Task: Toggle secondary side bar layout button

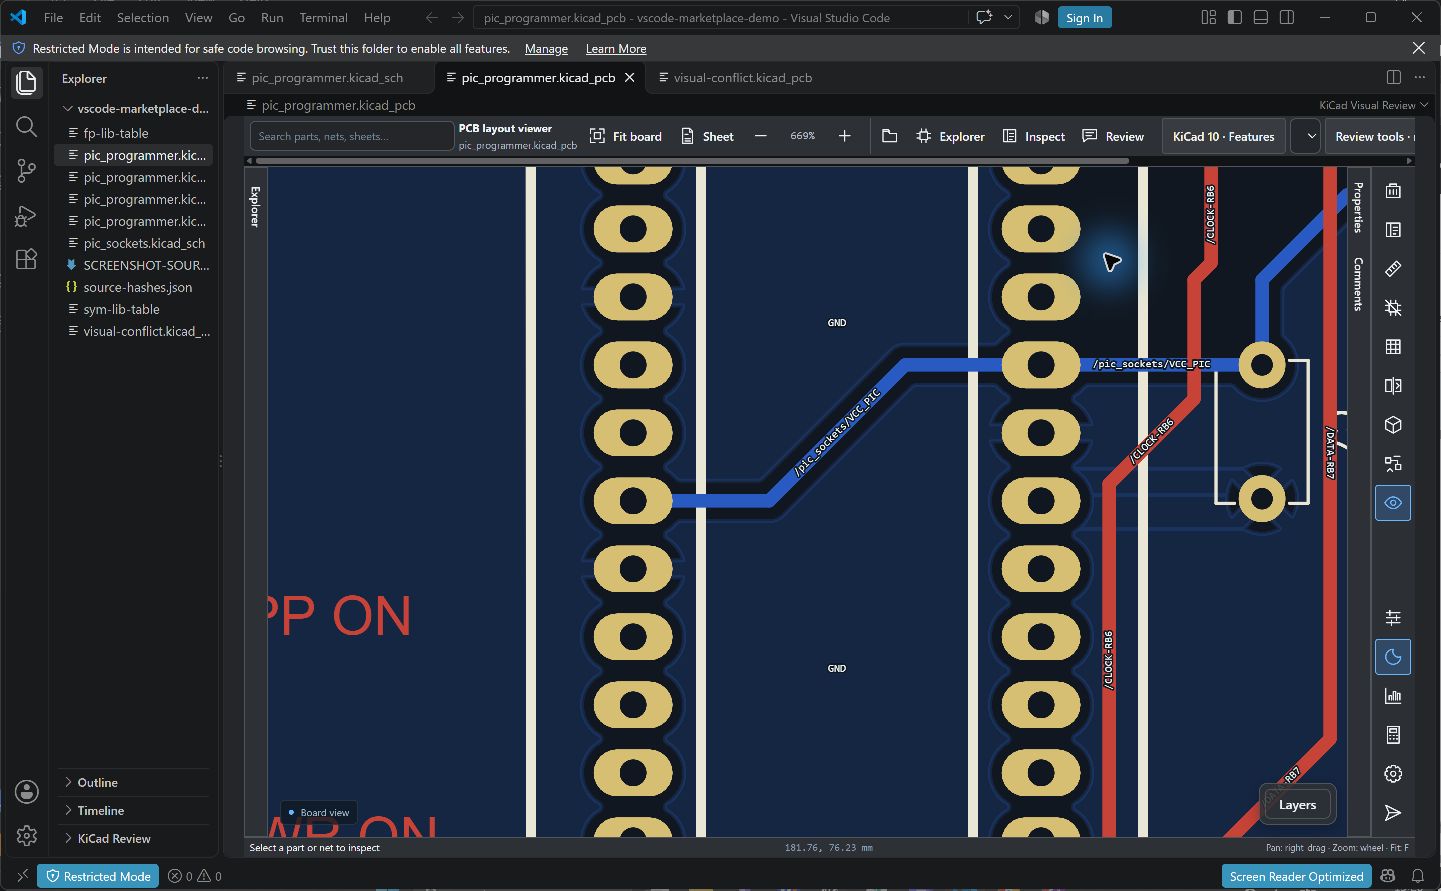Action: [x=1287, y=17]
